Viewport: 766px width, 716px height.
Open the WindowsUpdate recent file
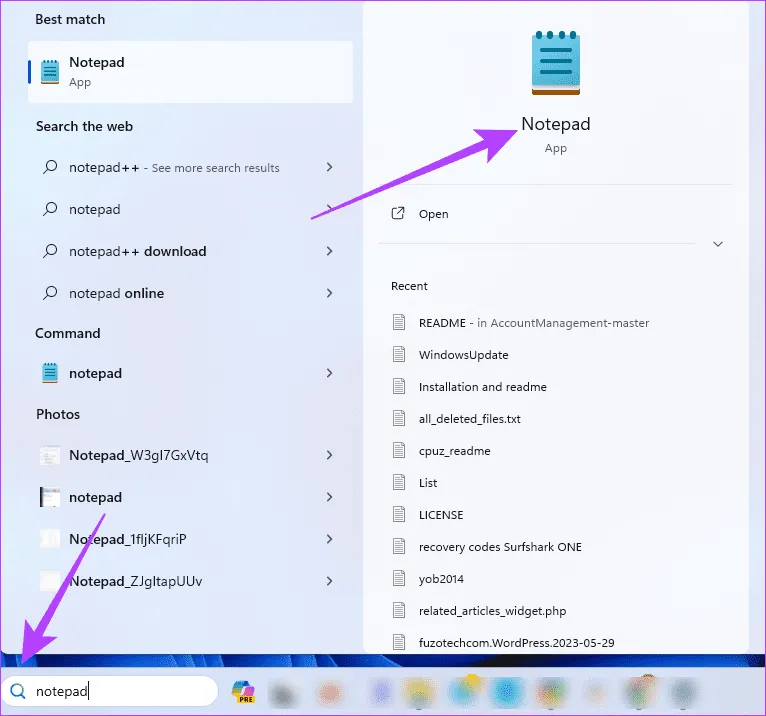tap(463, 355)
